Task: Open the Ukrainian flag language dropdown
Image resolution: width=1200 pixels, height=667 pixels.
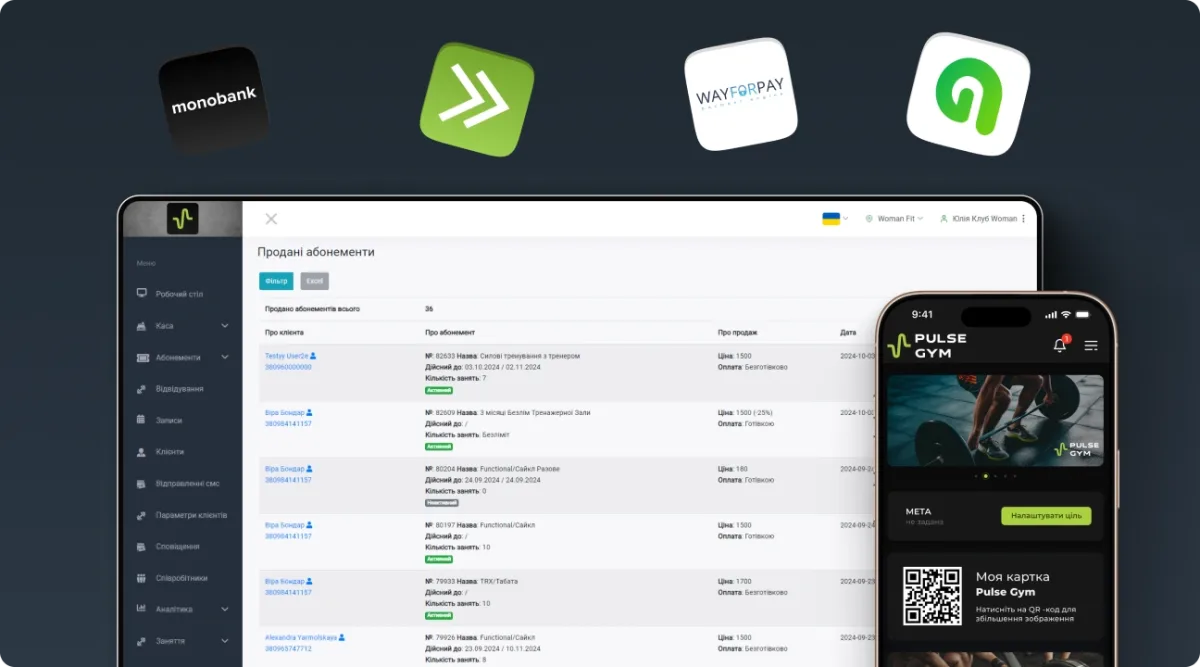Action: point(835,218)
